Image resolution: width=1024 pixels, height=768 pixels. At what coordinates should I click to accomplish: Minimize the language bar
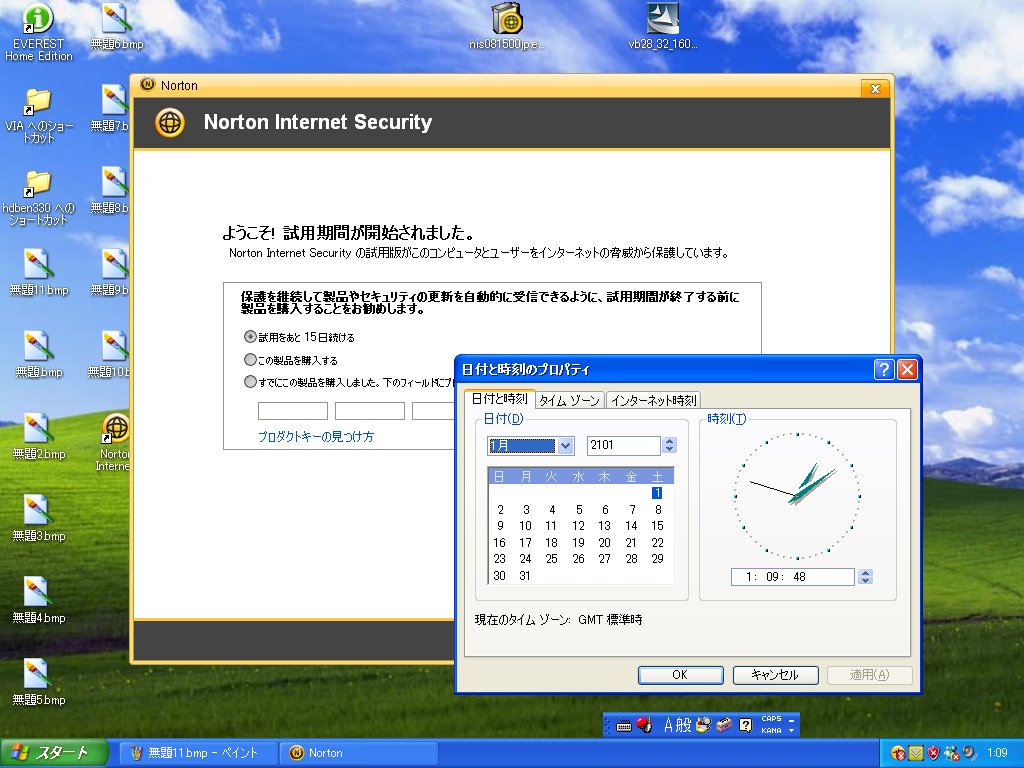(x=792, y=719)
